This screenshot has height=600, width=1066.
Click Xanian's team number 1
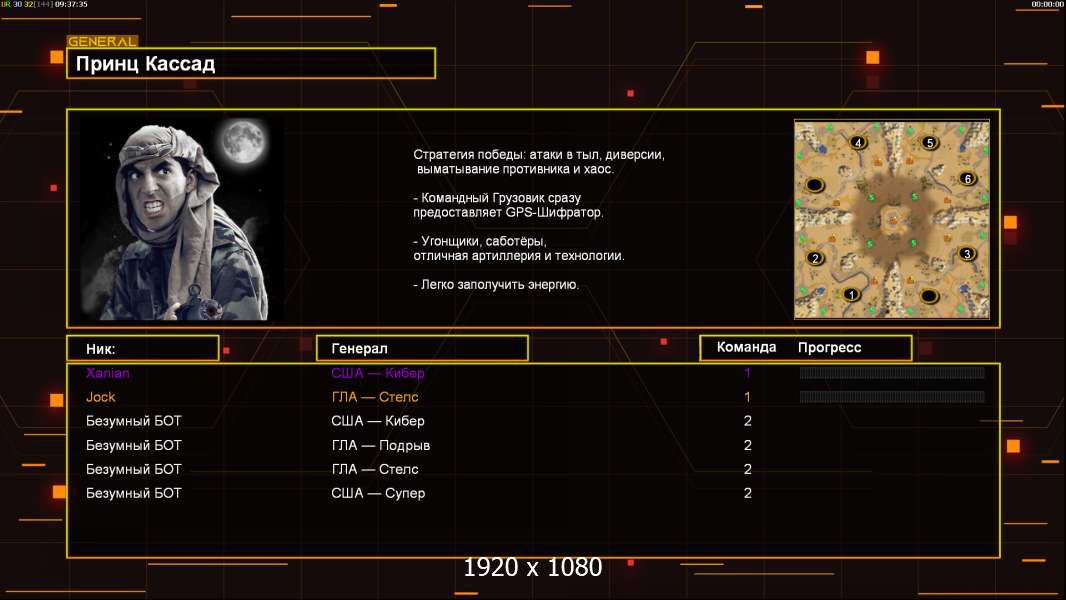pos(747,373)
